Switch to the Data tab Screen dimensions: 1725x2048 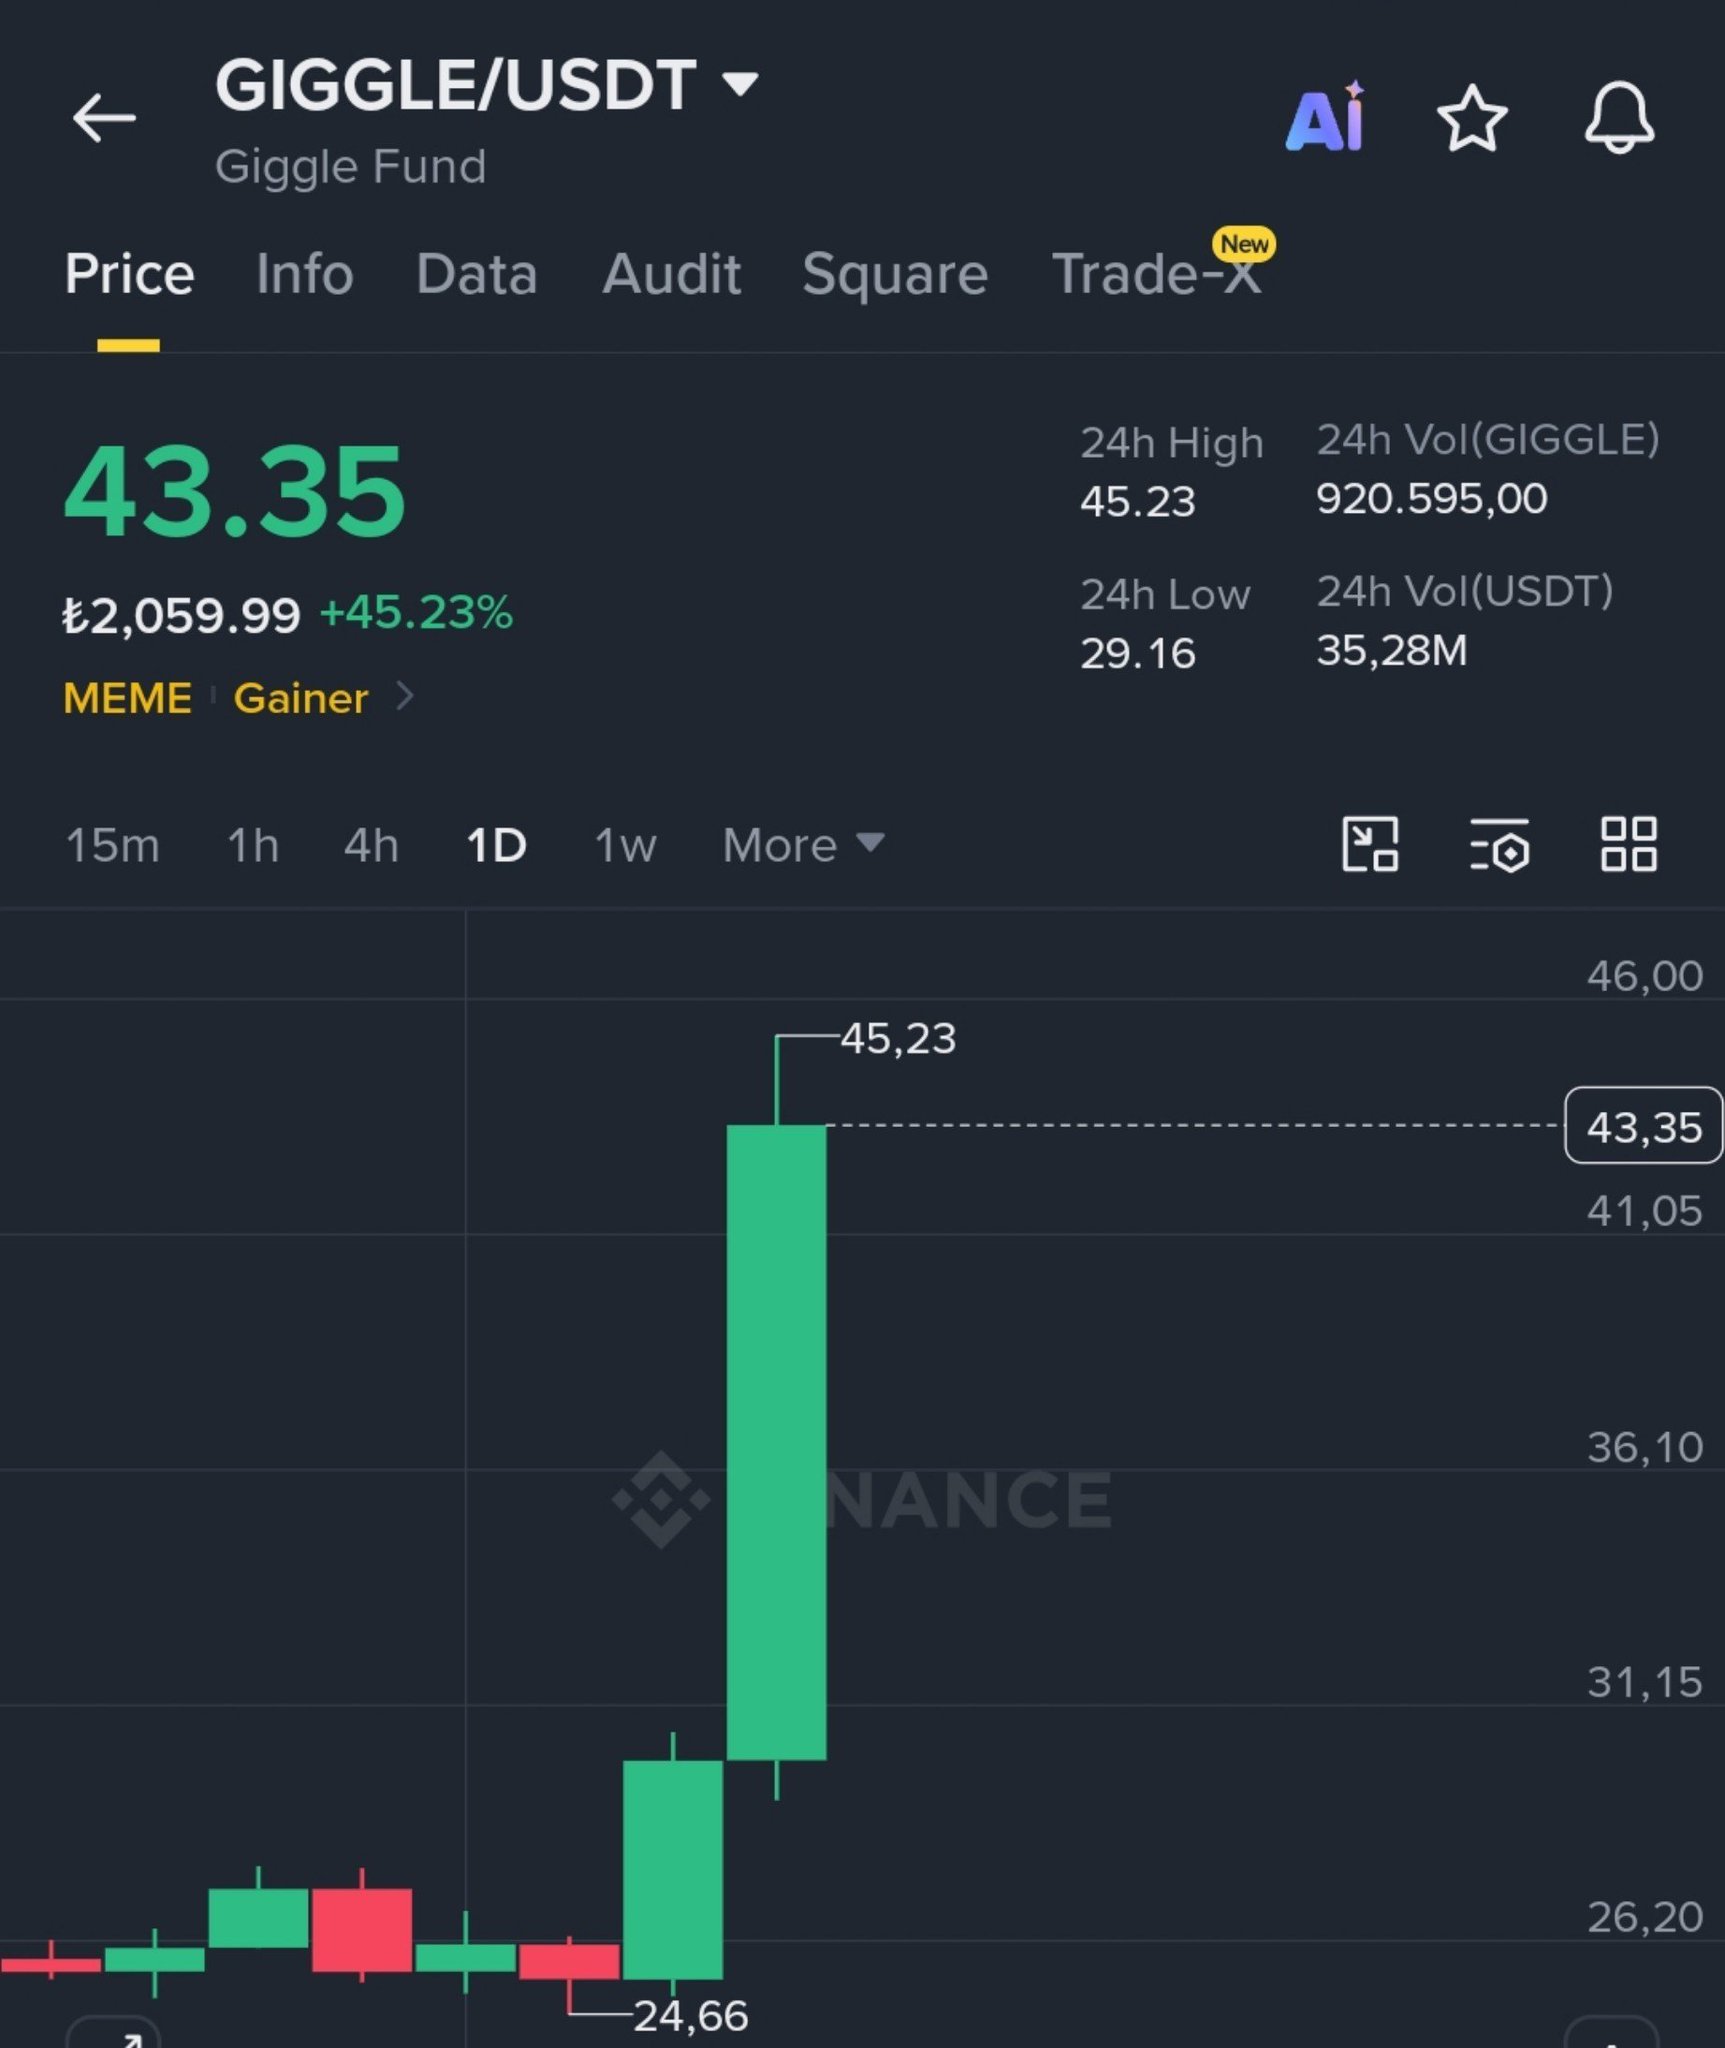click(x=477, y=274)
